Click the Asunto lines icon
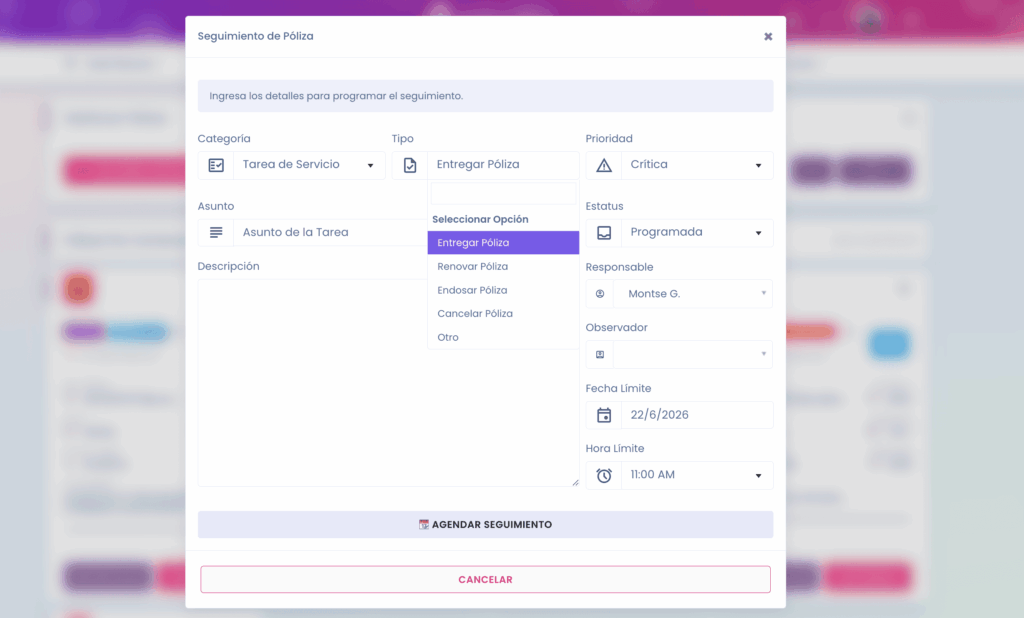Image resolution: width=1024 pixels, height=618 pixels. tap(216, 233)
